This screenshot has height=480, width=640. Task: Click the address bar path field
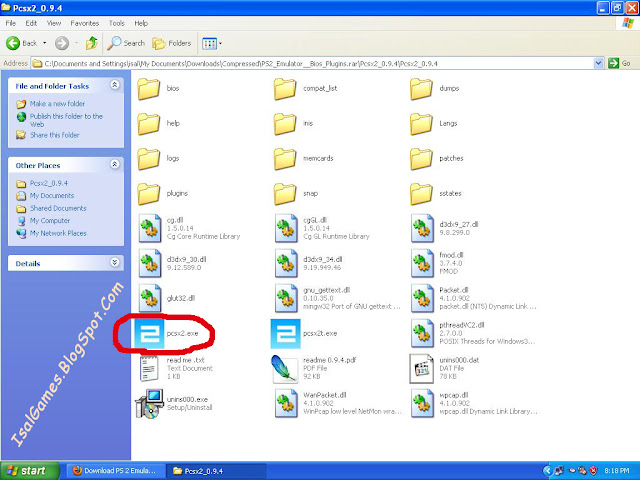pos(312,63)
